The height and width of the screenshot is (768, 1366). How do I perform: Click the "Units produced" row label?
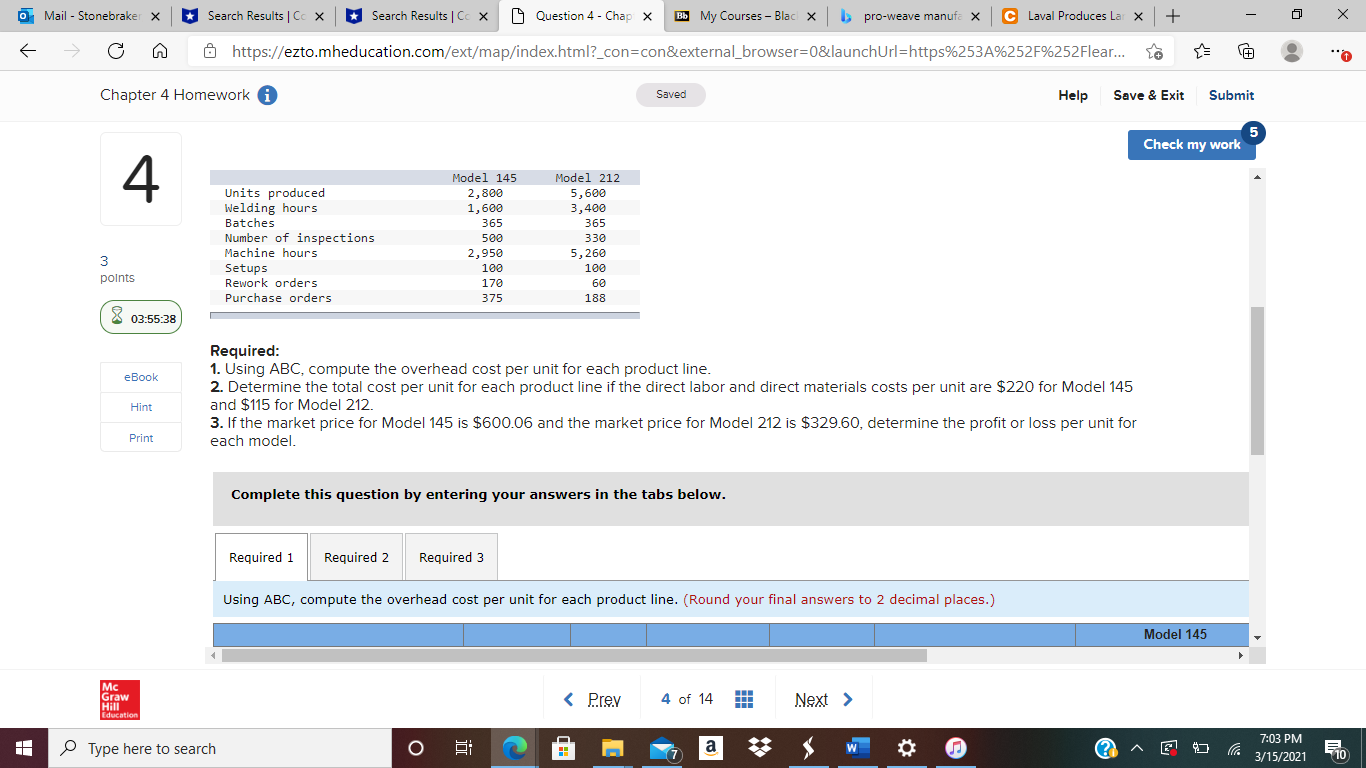tap(275, 193)
